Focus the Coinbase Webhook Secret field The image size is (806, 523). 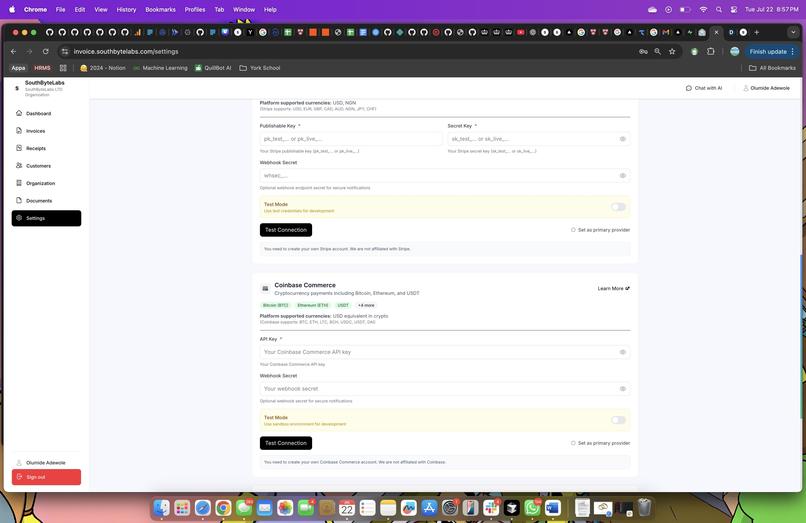pyautogui.click(x=445, y=389)
